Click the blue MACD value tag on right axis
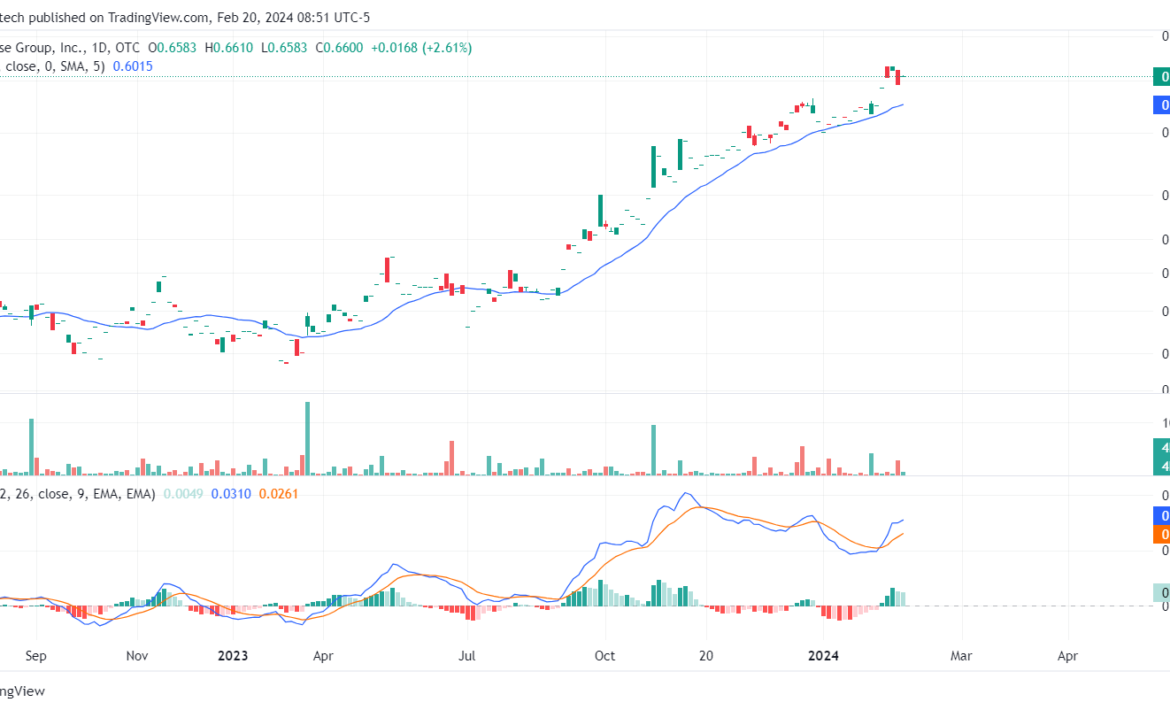 [x=1161, y=516]
